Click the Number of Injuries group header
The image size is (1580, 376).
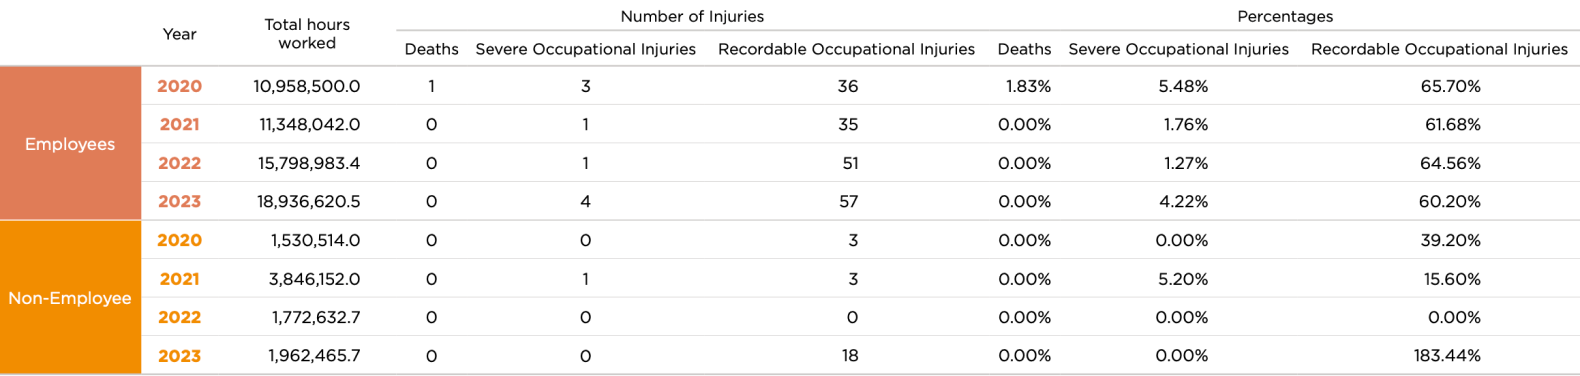[x=692, y=16]
